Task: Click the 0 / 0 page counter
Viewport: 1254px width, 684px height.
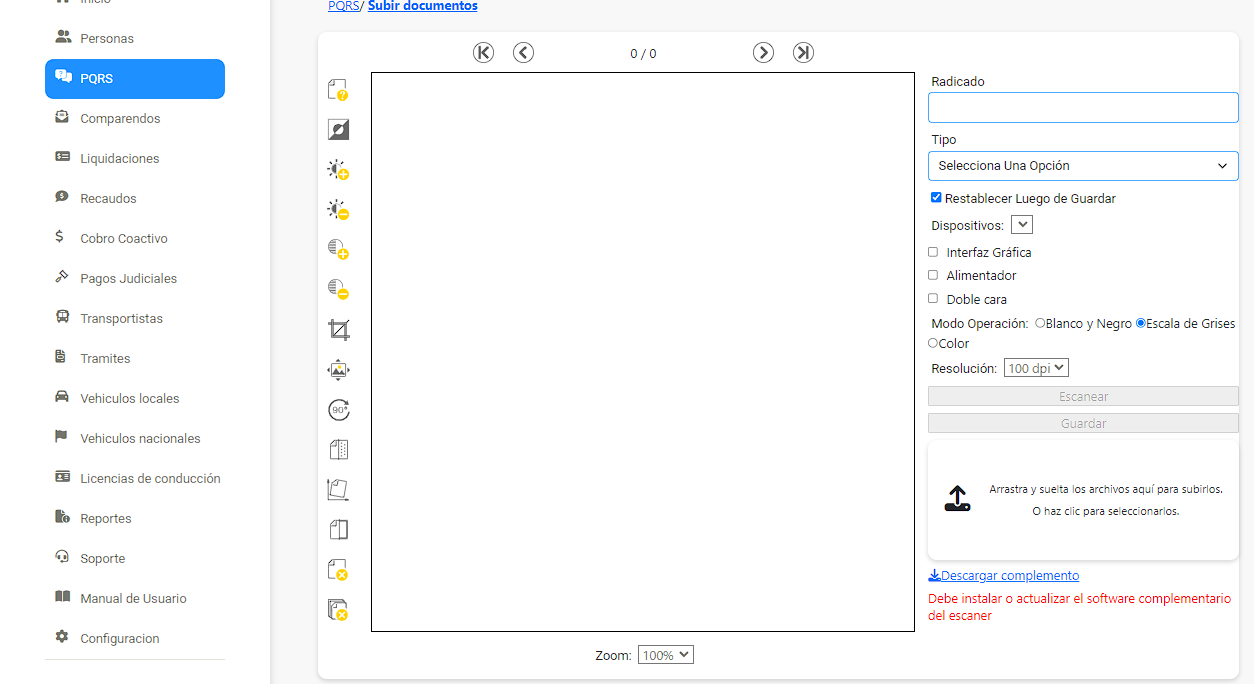Action: tap(643, 54)
